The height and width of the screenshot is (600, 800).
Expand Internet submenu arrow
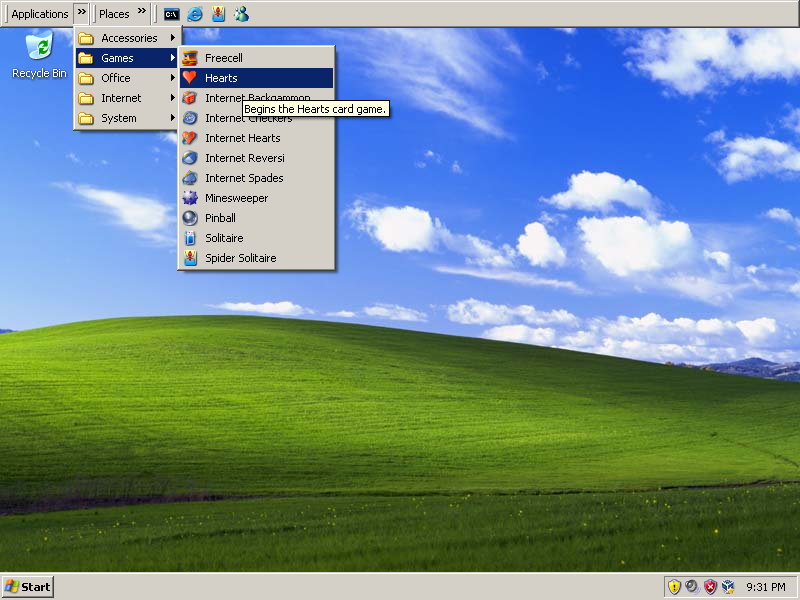click(x=173, y=97)
